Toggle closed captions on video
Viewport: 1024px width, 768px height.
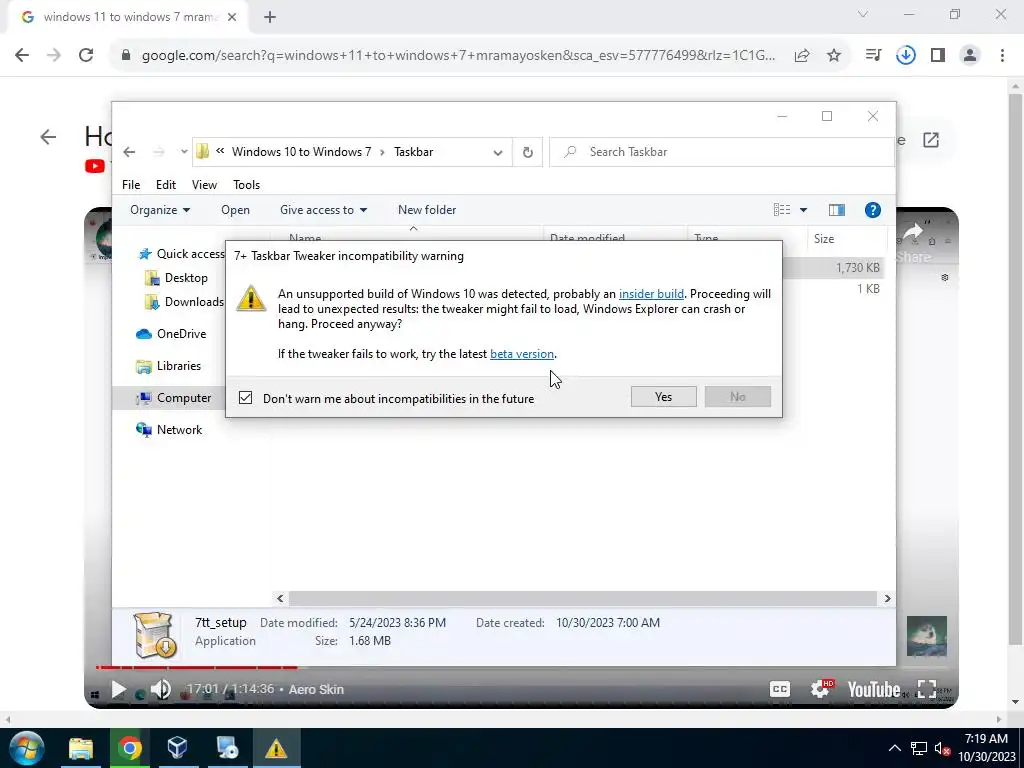pos(779,690)
